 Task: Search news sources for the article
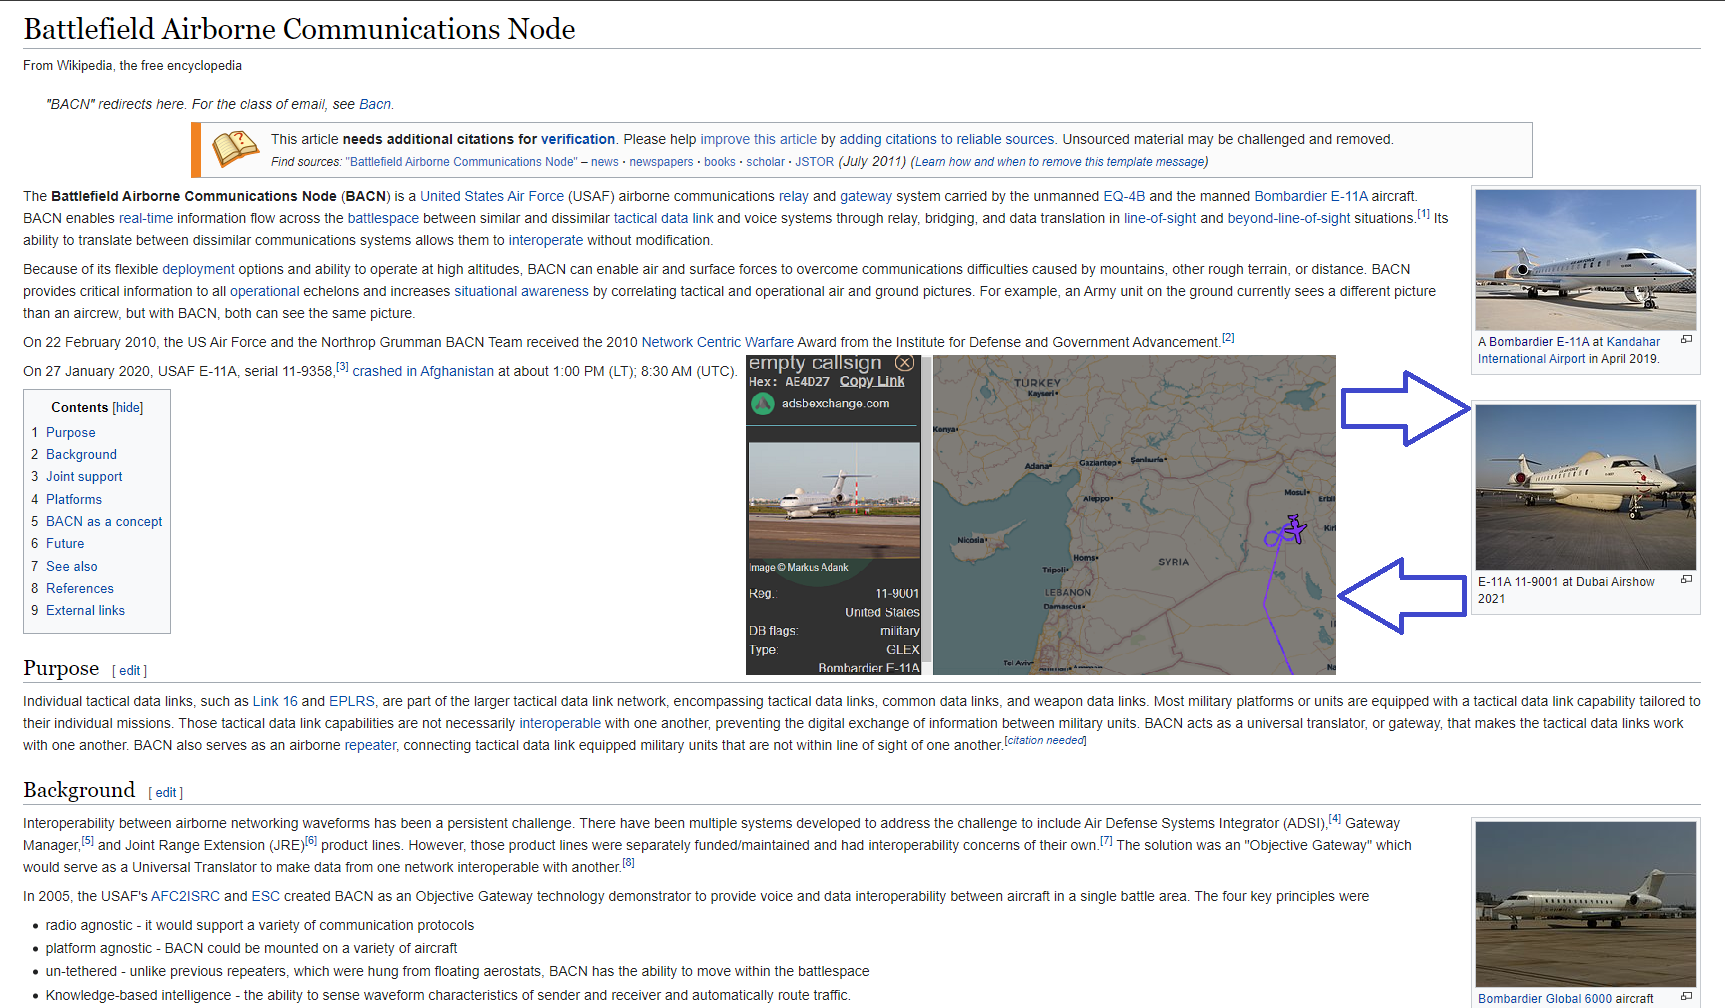pos(604,162)
